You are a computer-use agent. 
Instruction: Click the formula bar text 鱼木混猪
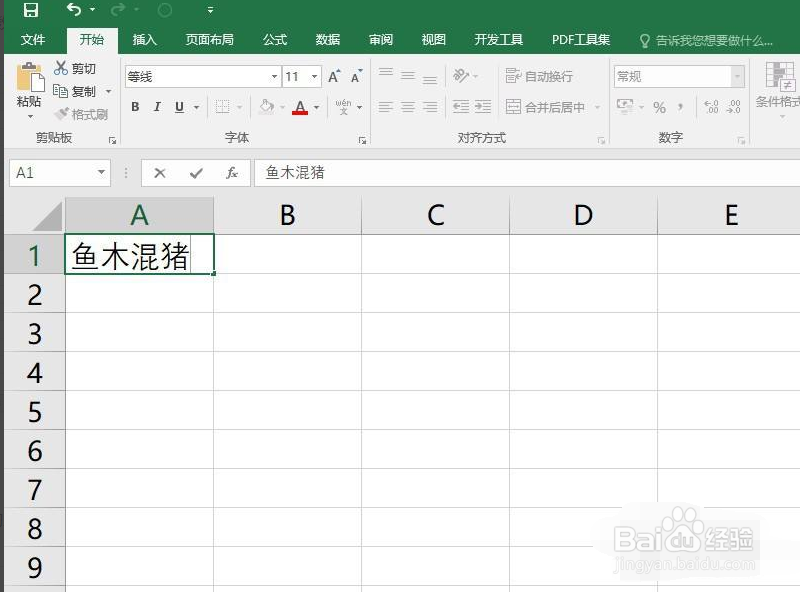coord(295,172)
